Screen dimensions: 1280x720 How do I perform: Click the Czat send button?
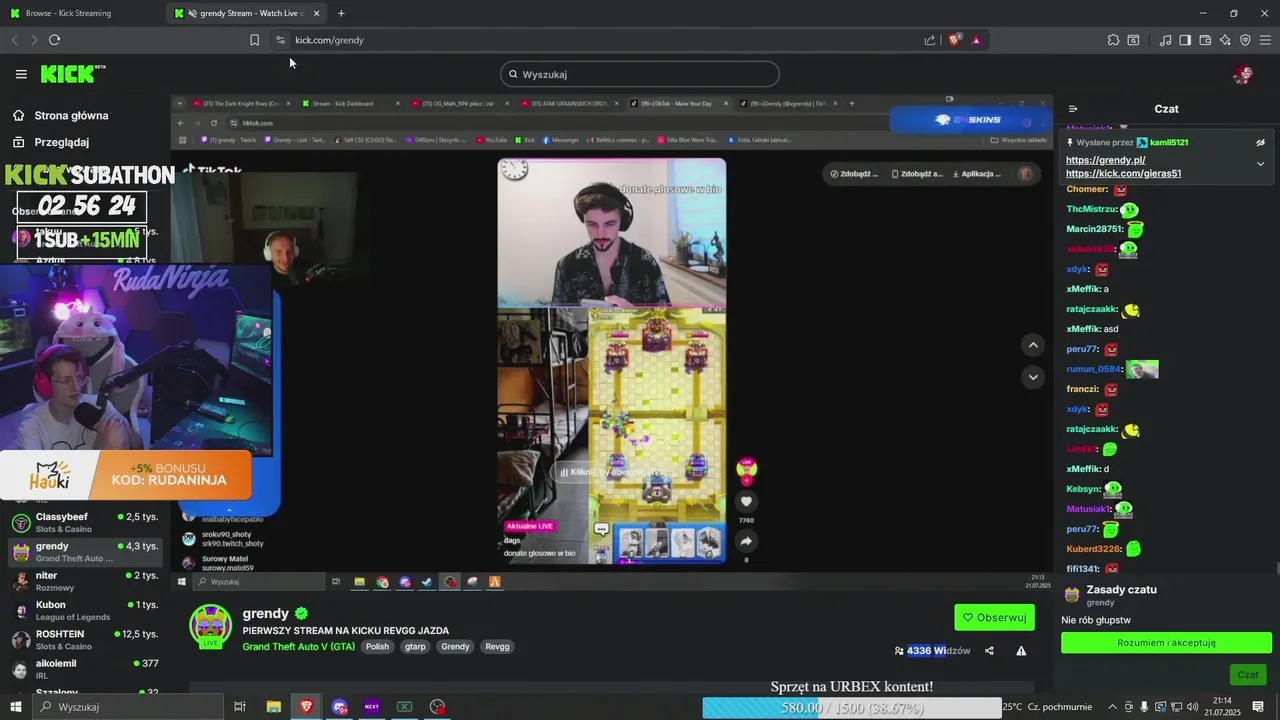(1248, 674)
